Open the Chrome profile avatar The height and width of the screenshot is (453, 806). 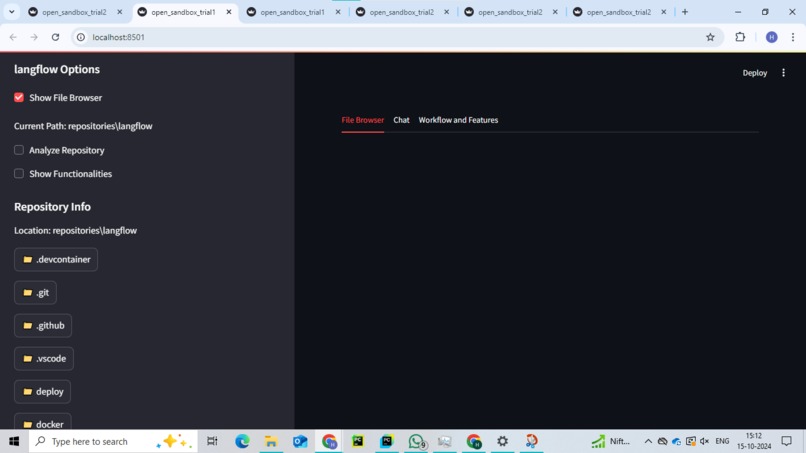point(772,37)
